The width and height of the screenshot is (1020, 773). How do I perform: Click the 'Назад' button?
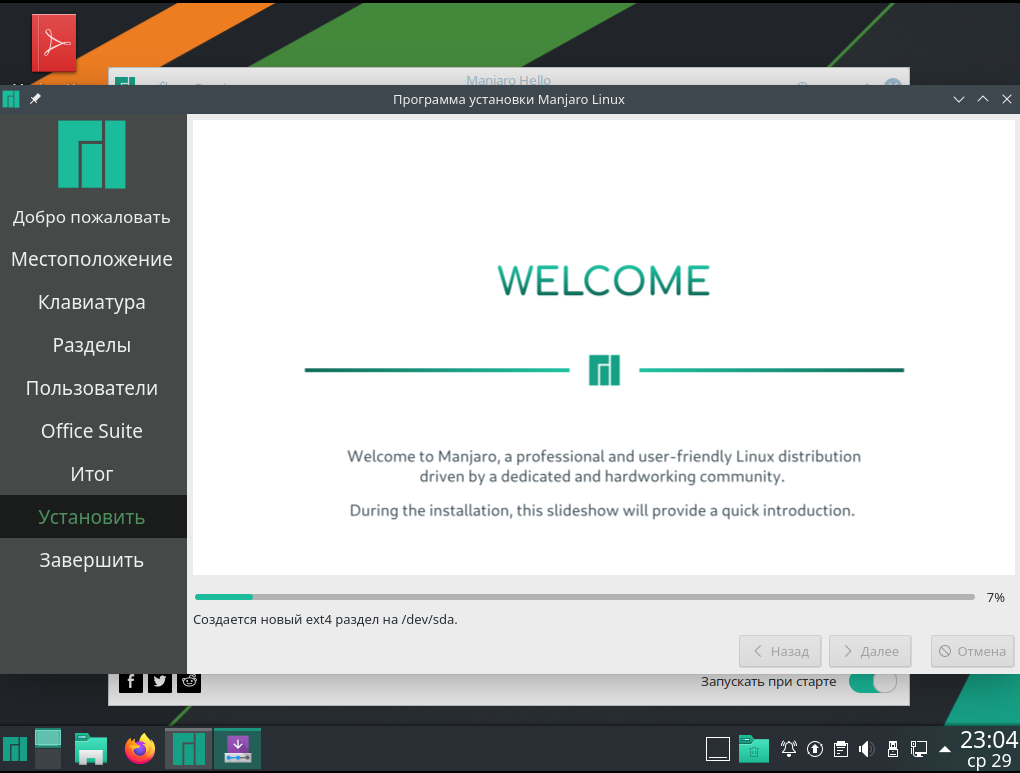coord(780,651)
